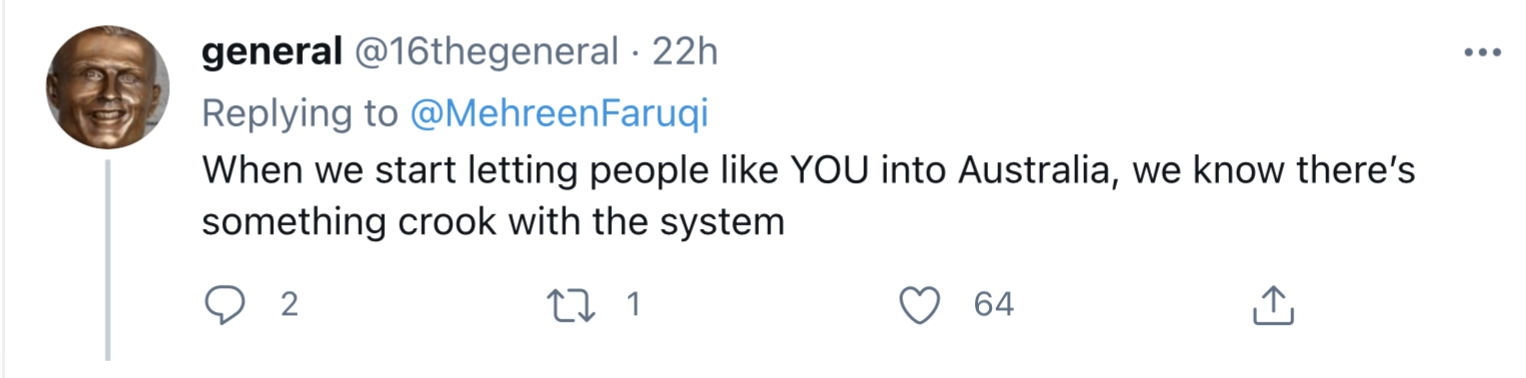
Task: Click the Replying to label
Action: (300, 115)
